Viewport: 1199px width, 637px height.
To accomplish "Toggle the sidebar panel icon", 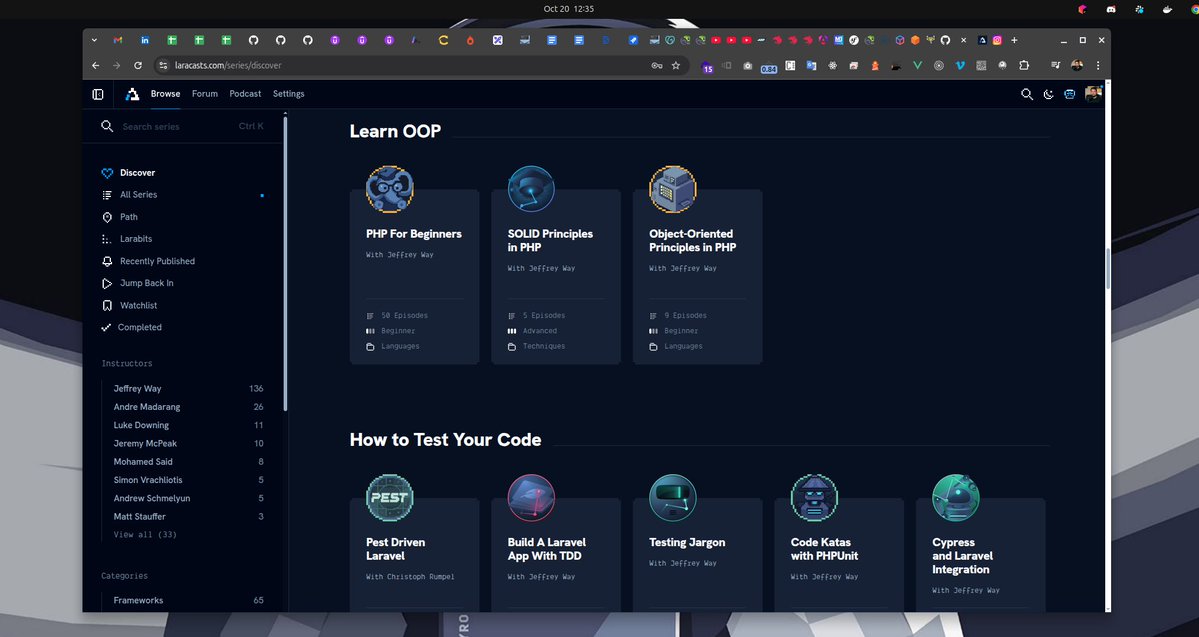I will [x=98, y=94].
